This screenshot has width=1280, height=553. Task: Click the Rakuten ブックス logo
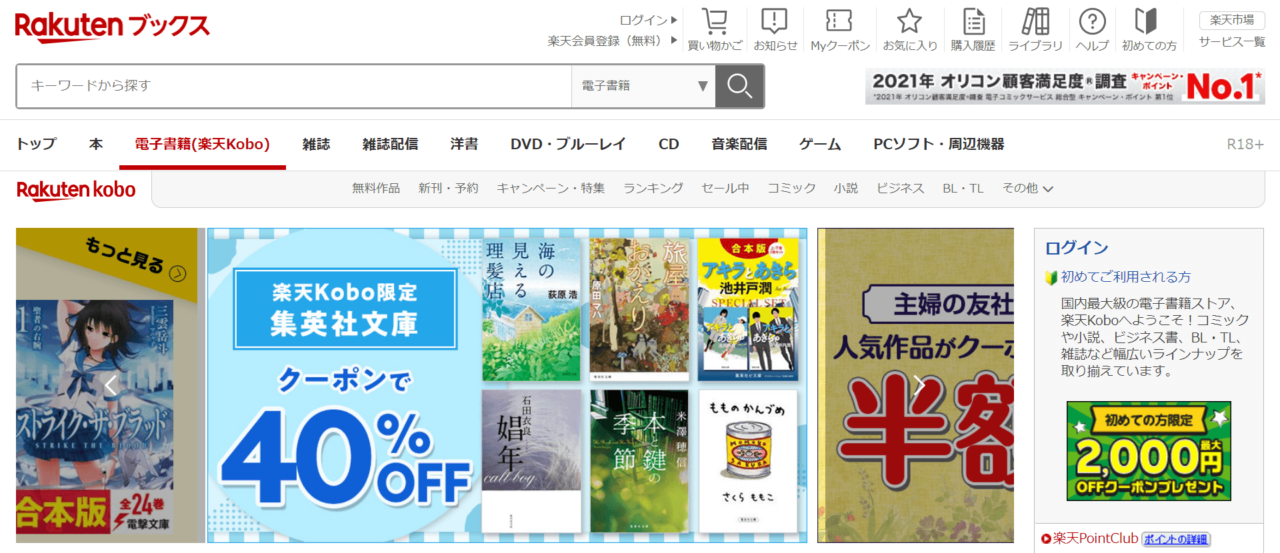[x=112, y=26]
